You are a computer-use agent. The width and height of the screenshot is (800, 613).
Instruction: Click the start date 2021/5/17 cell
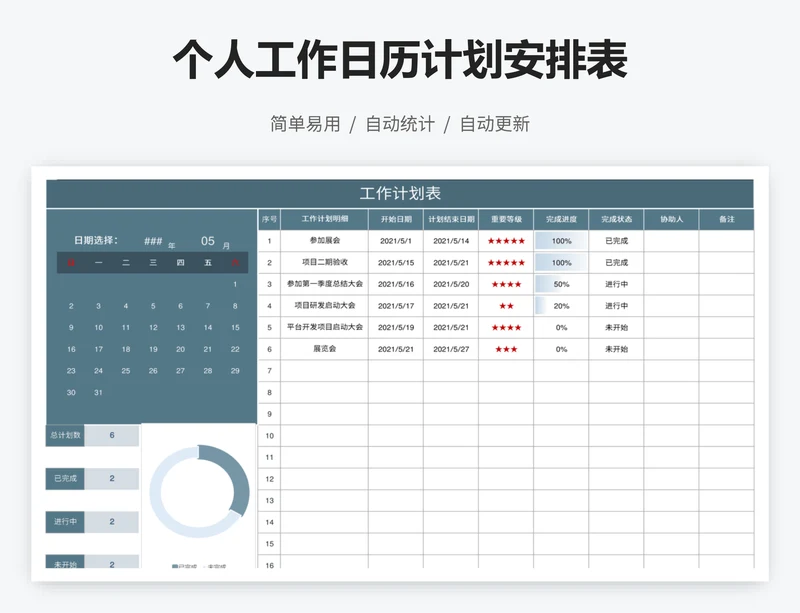click(x=396, y=306)
